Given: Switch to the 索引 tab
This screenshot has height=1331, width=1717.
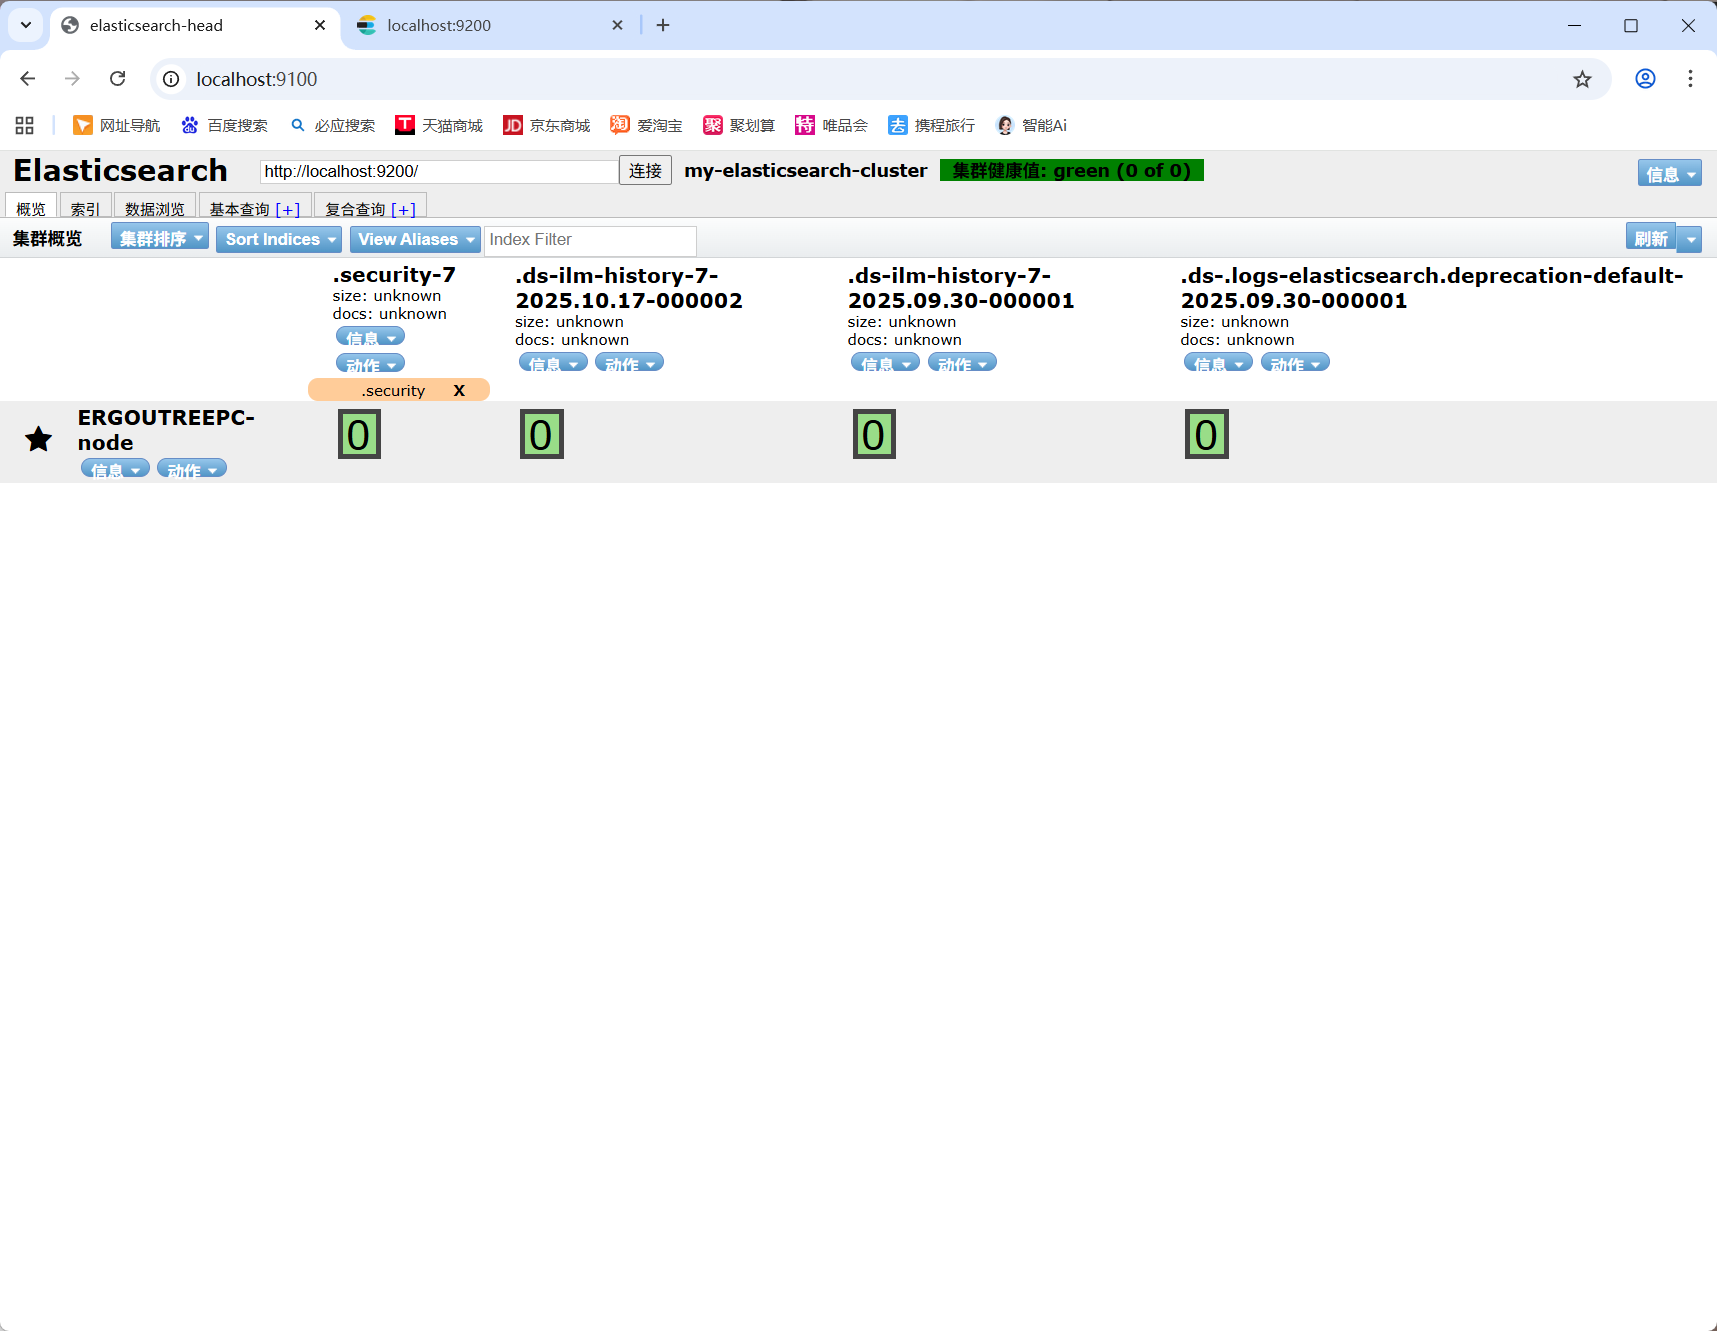Looking at the screenshot, I should point(85,208).
